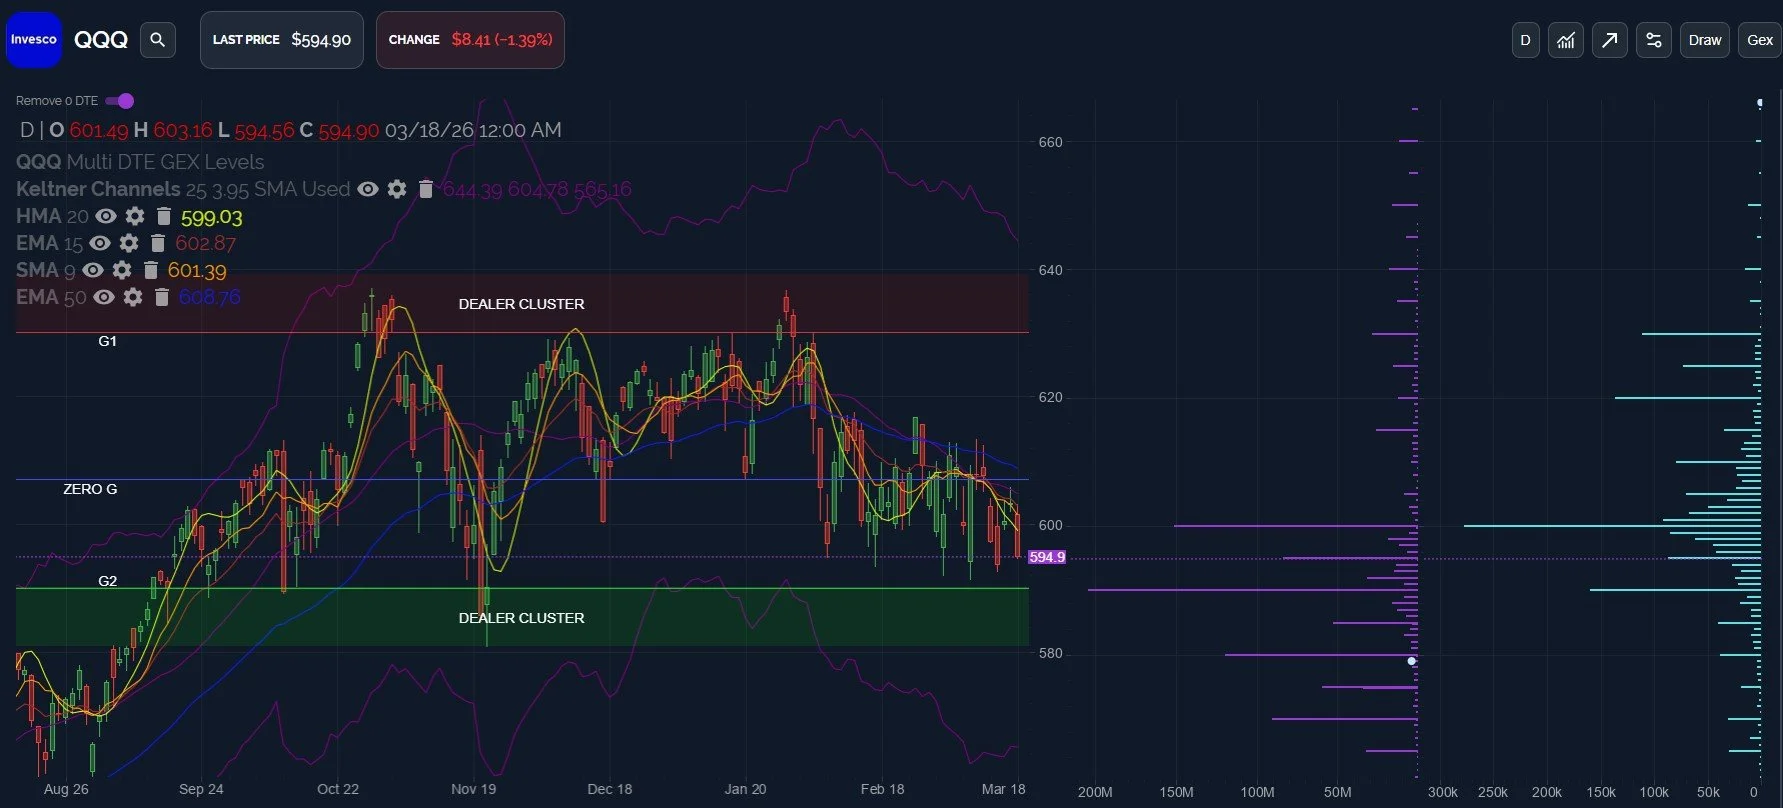This screenshot has height=808, width=1783.
Task: Click the Keltner Channels indicator name
Action: click(98, 189)
